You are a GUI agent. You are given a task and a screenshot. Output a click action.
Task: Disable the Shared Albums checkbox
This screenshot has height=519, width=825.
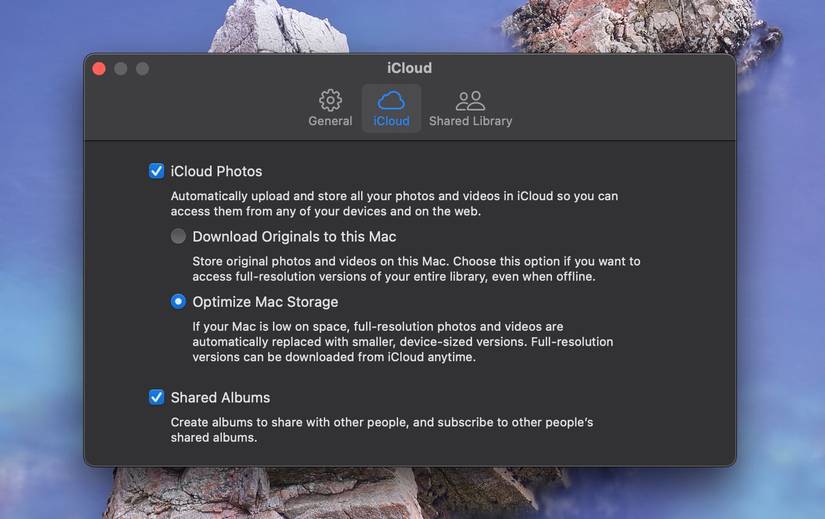tap(156, 397)
